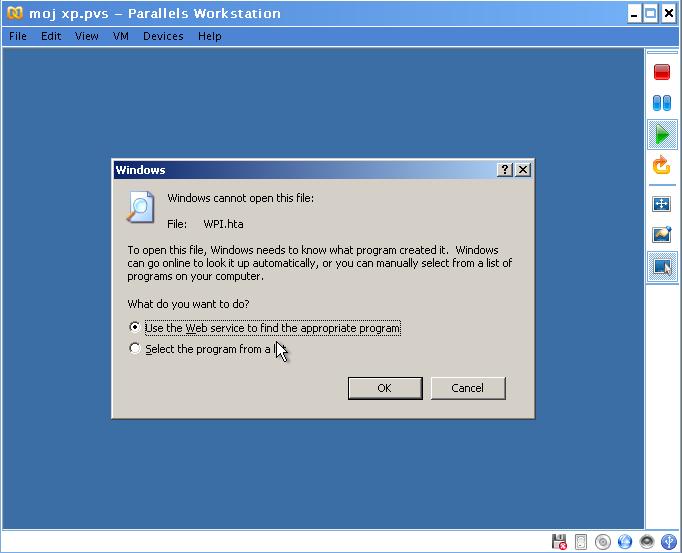
Task: Click the file search icon in dialog
Action: click(x=140, y=207)
